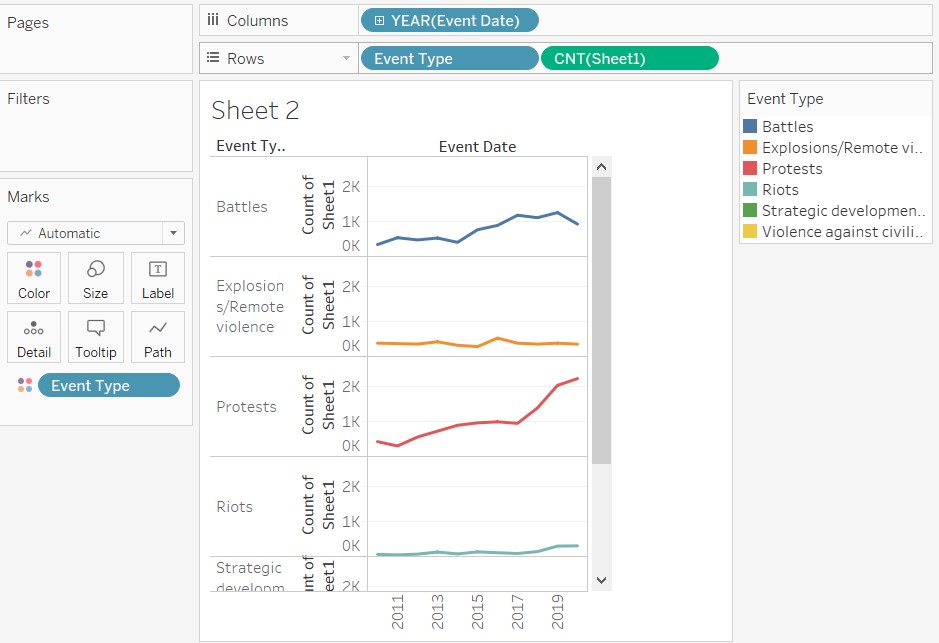Click the Size mark button
Viewport: 939px width, 643px height.
tap(96, 278)
